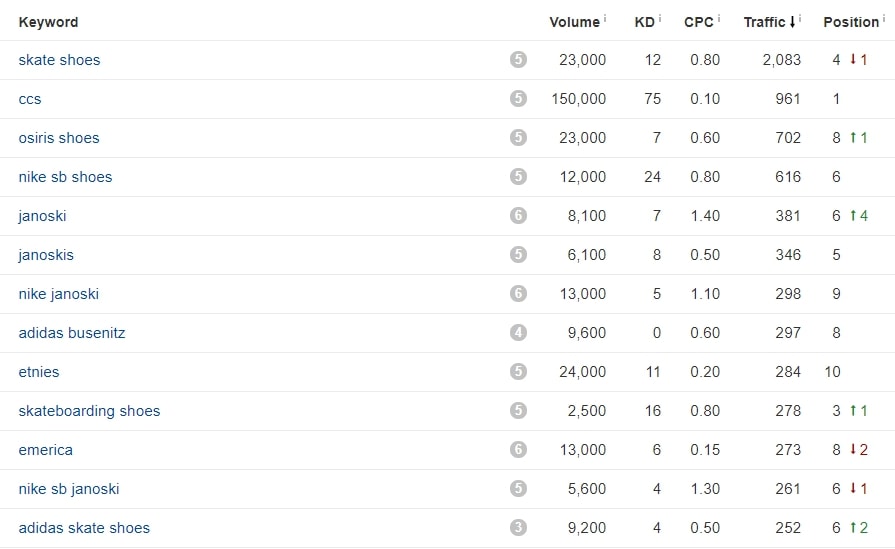Sort by the Position column header
The height and width of the screenshot is (549, 895).
tap(850, 22)
